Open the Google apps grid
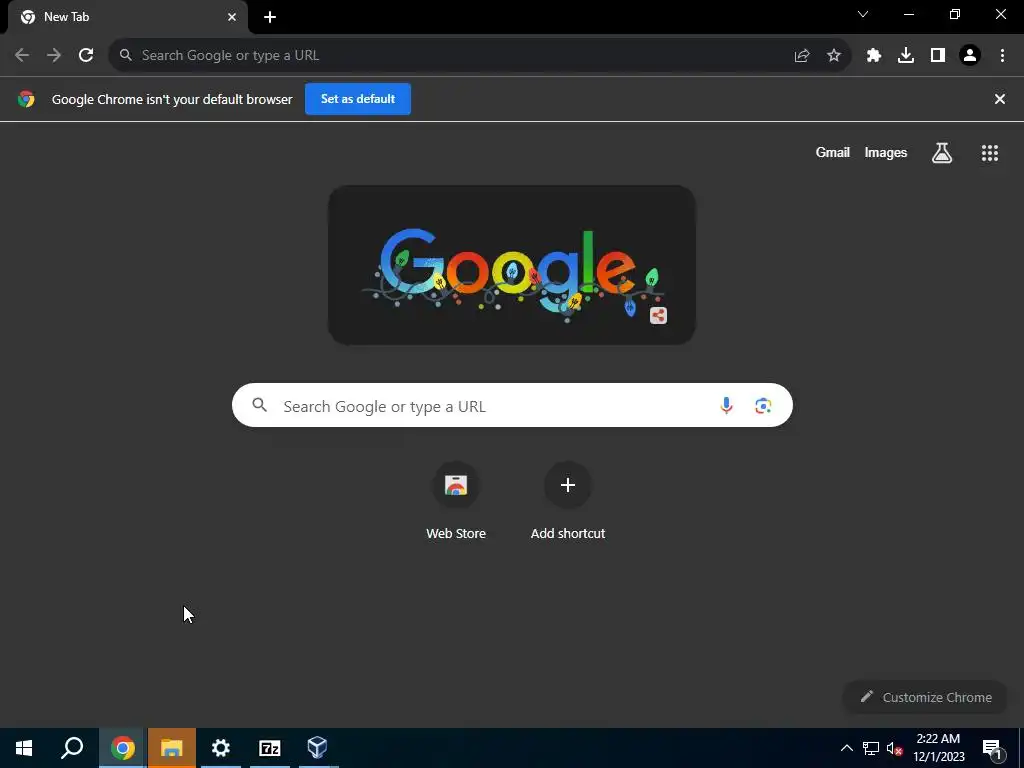Screen dimensions: 1024x768 990,153
